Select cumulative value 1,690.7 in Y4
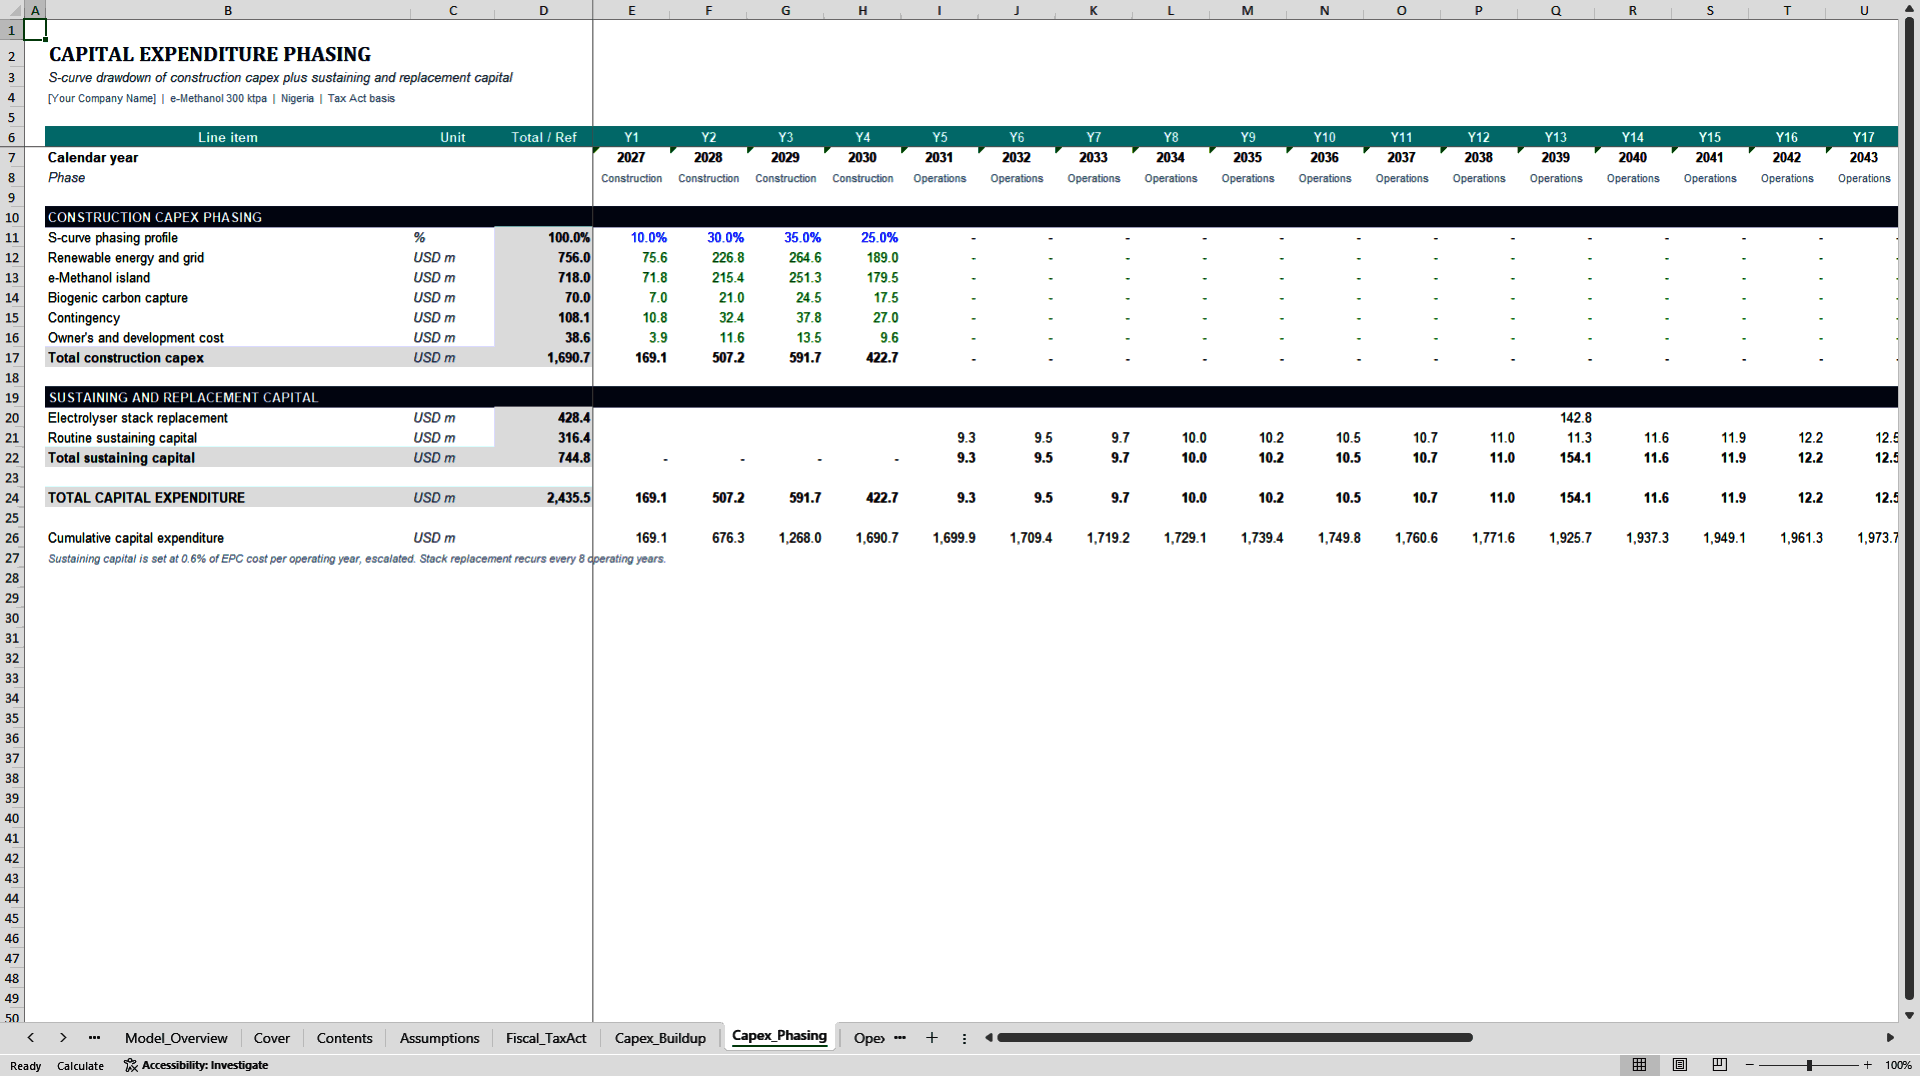This screenshot has width=1920, height=1076. click(x=862, y=538)
